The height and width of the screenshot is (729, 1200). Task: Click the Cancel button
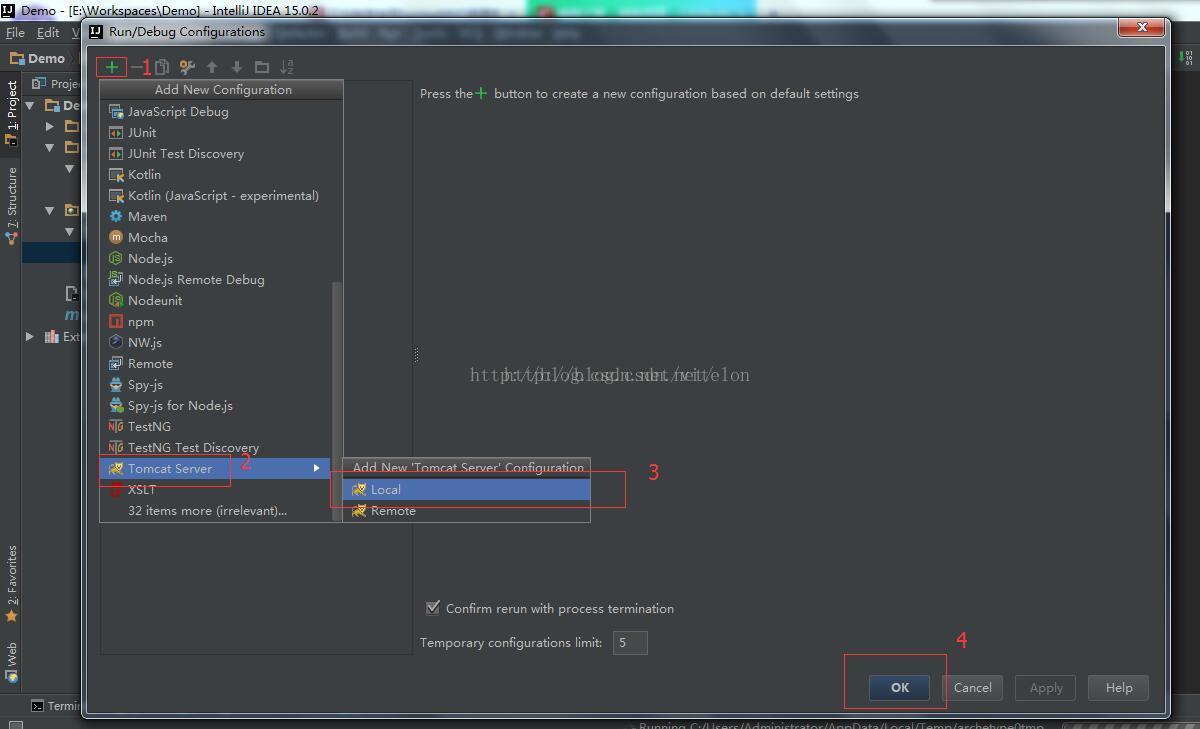coord(972,687)
